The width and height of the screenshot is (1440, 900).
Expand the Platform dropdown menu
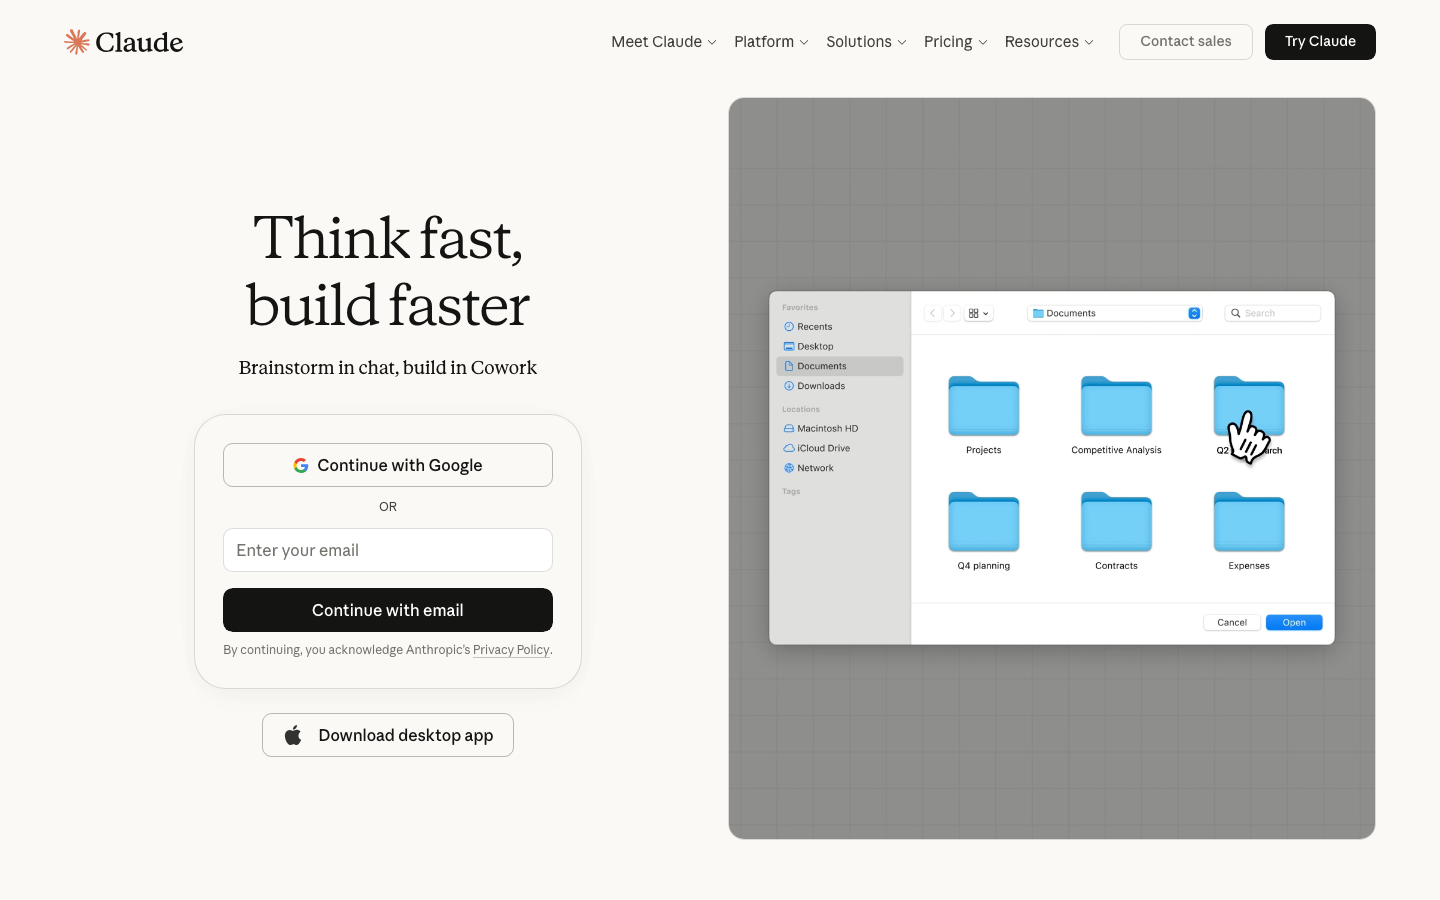[x=771, y=42]
